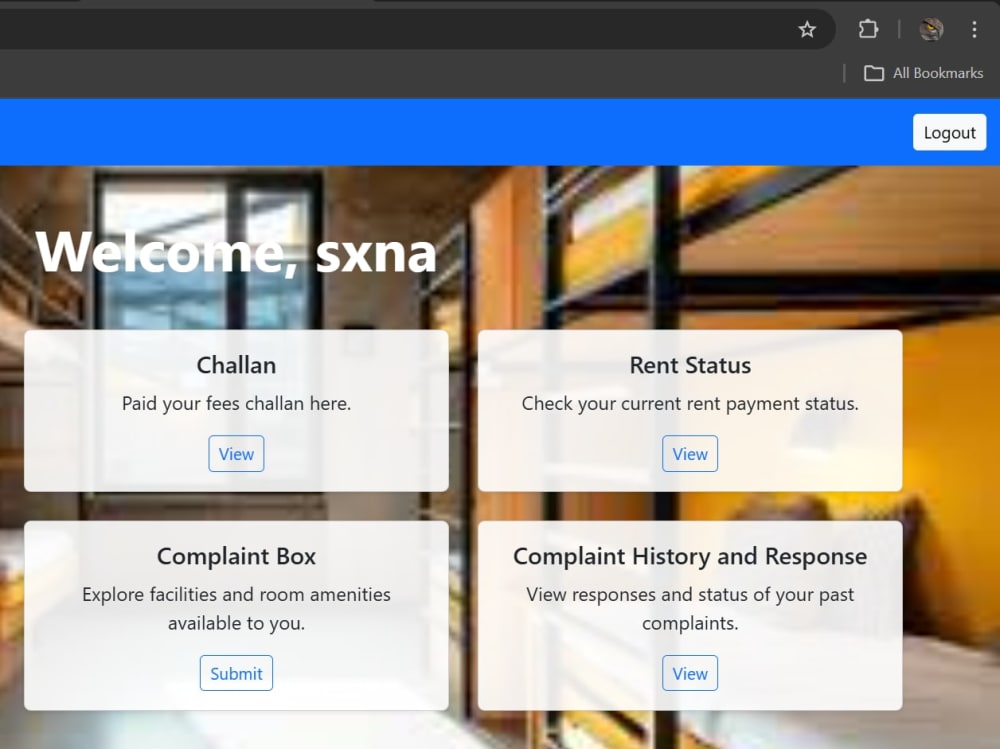This screenshot has height=749, width=1000.
Task: Click 'View responses and status' description
Action: tap(690, 609)
